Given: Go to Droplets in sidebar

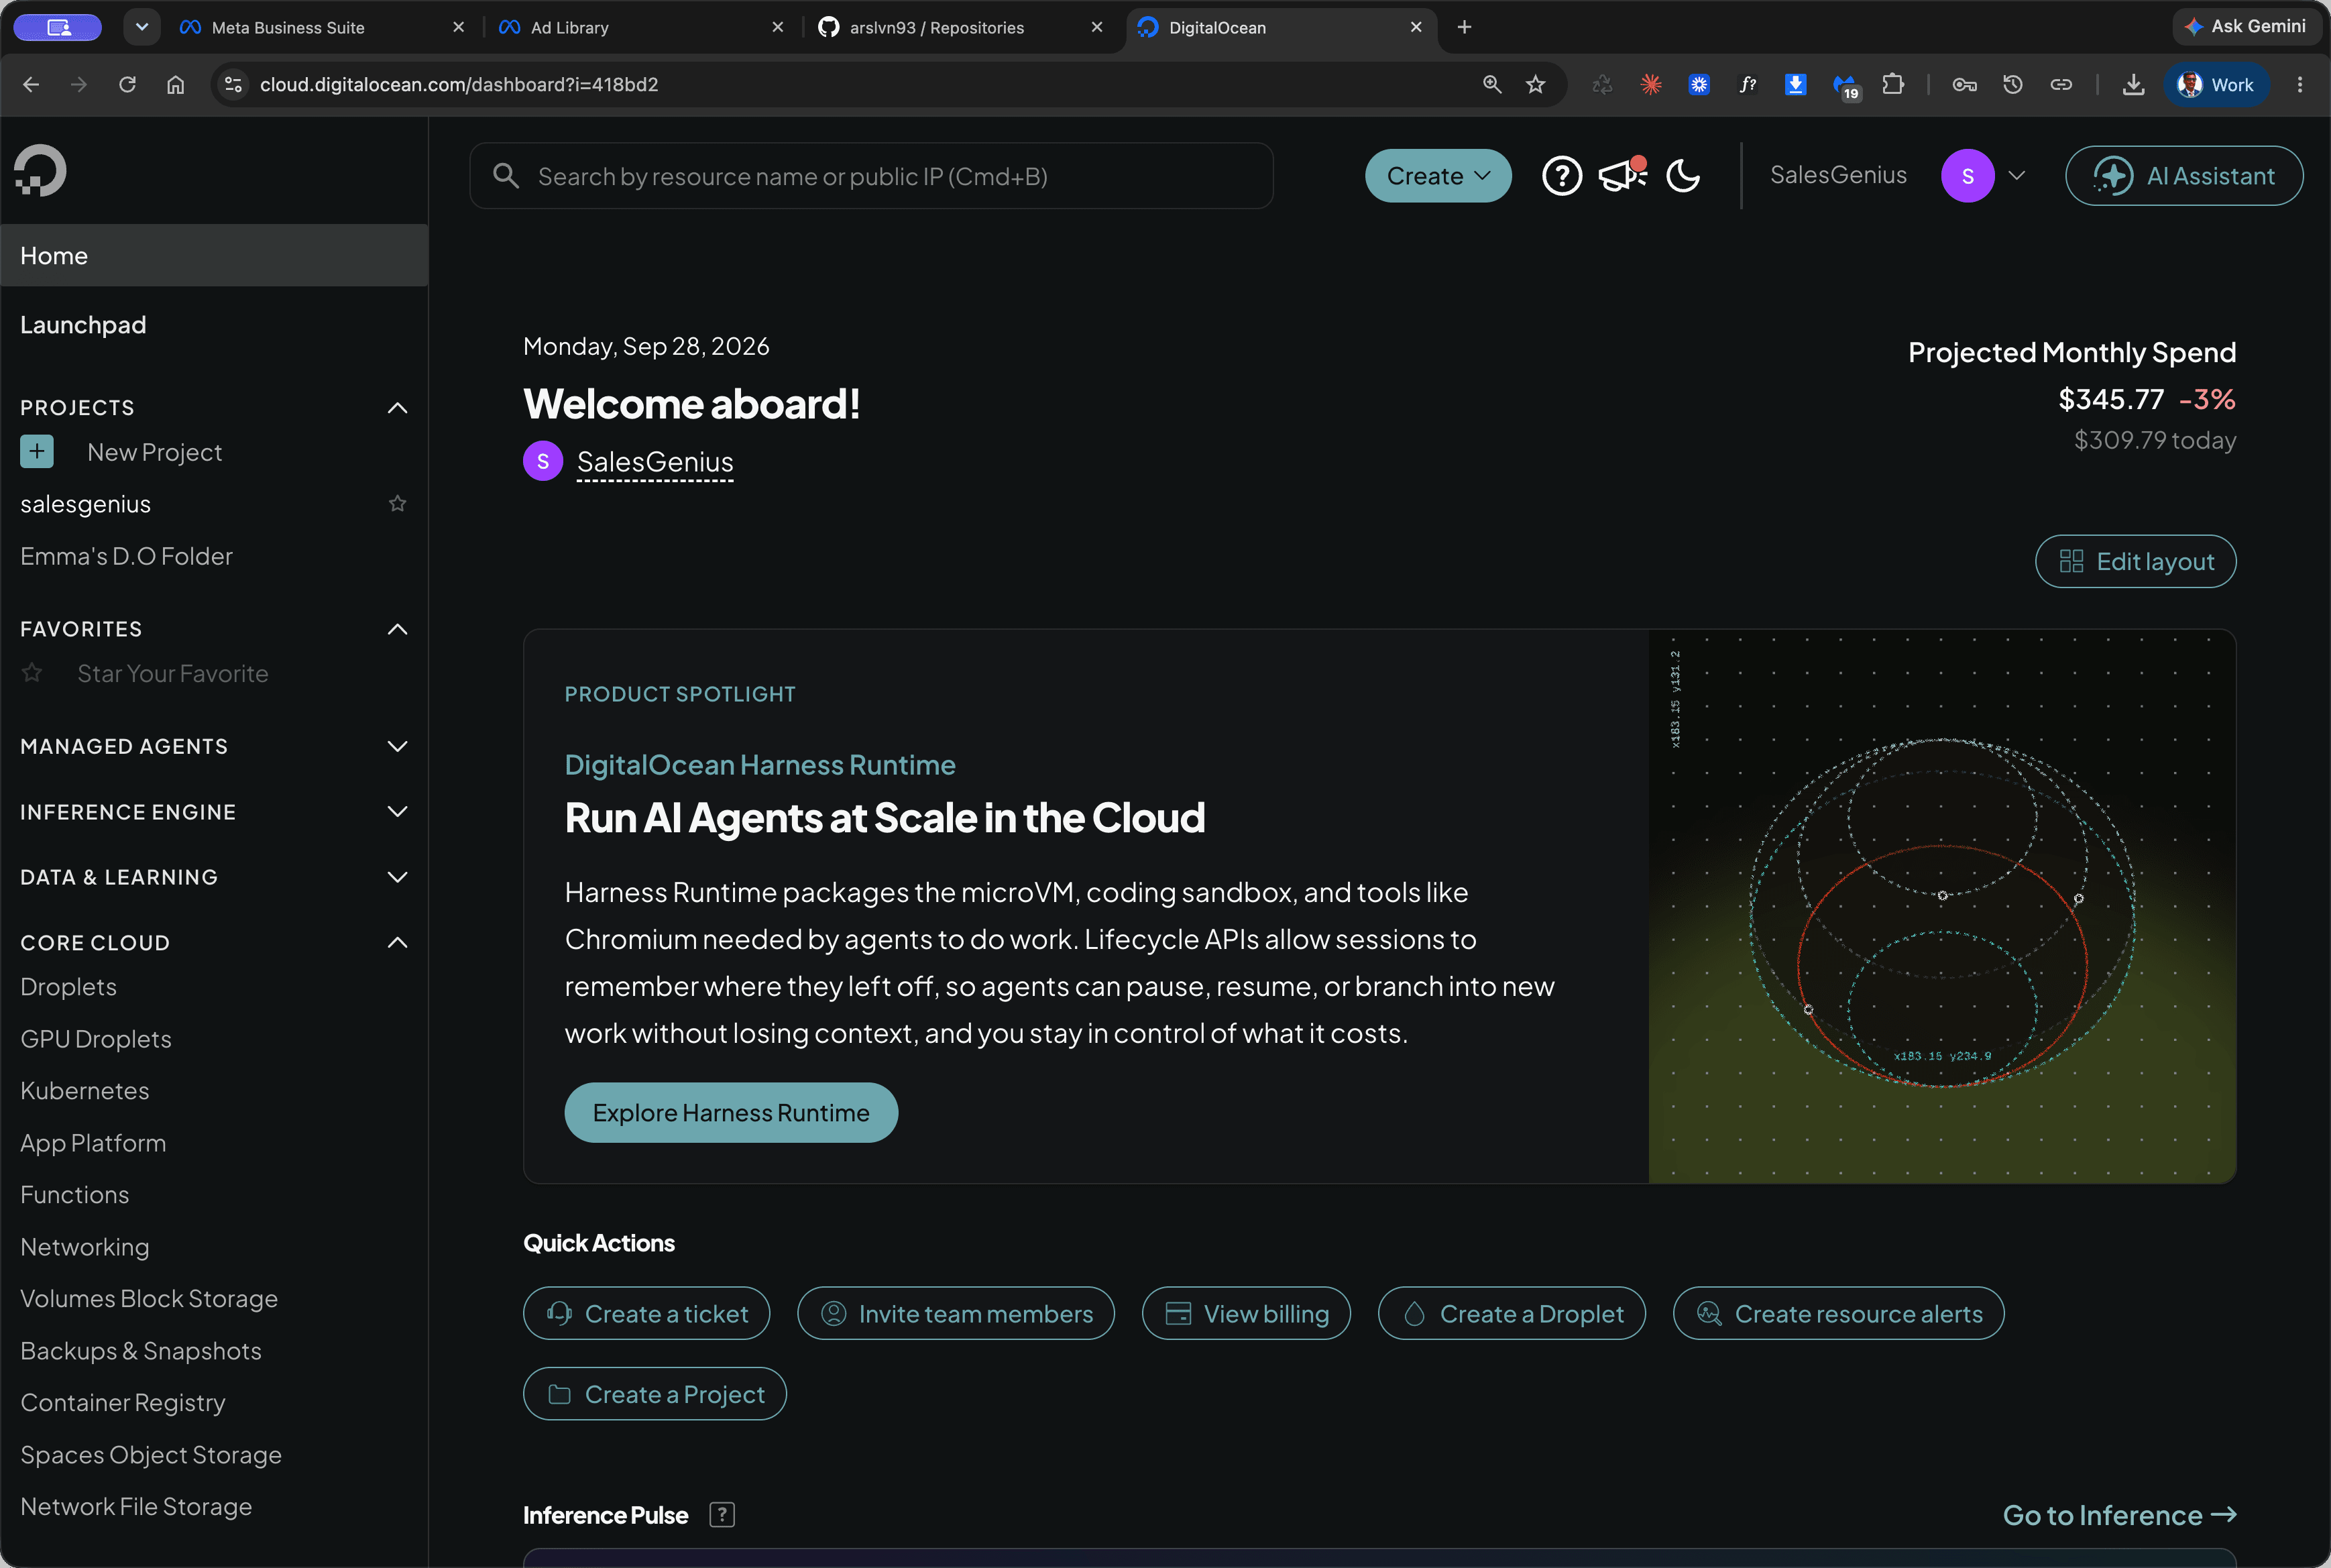Looking at the screenshot, I should 69,987.
